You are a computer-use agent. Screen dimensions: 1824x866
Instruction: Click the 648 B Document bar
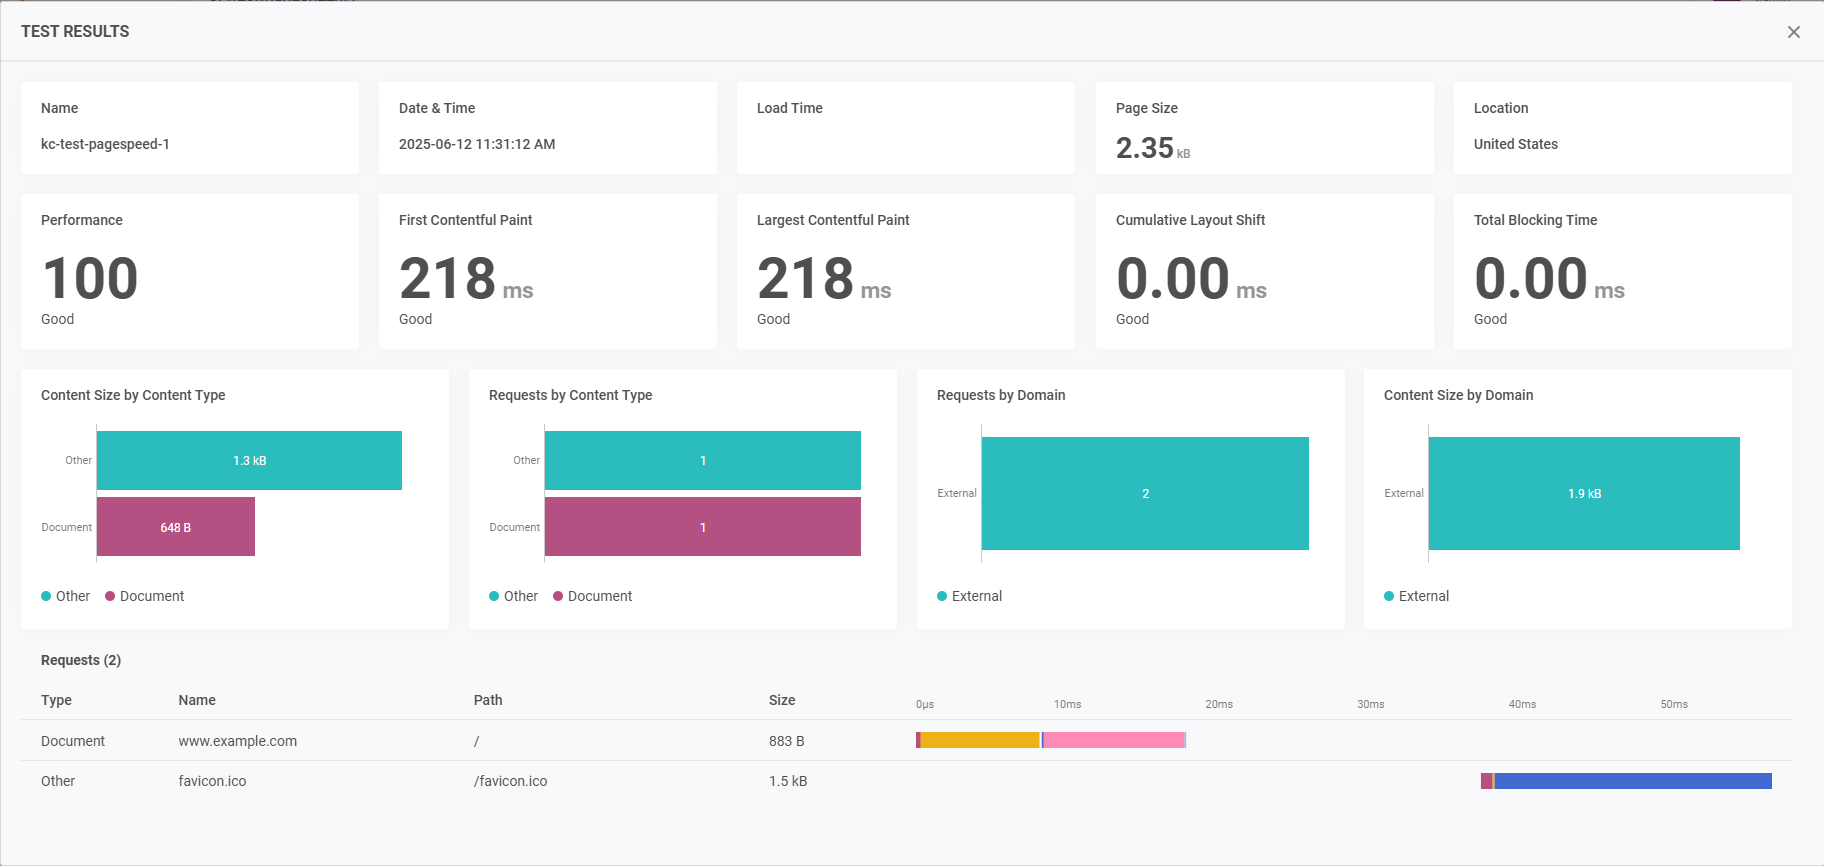click(176, 527)
